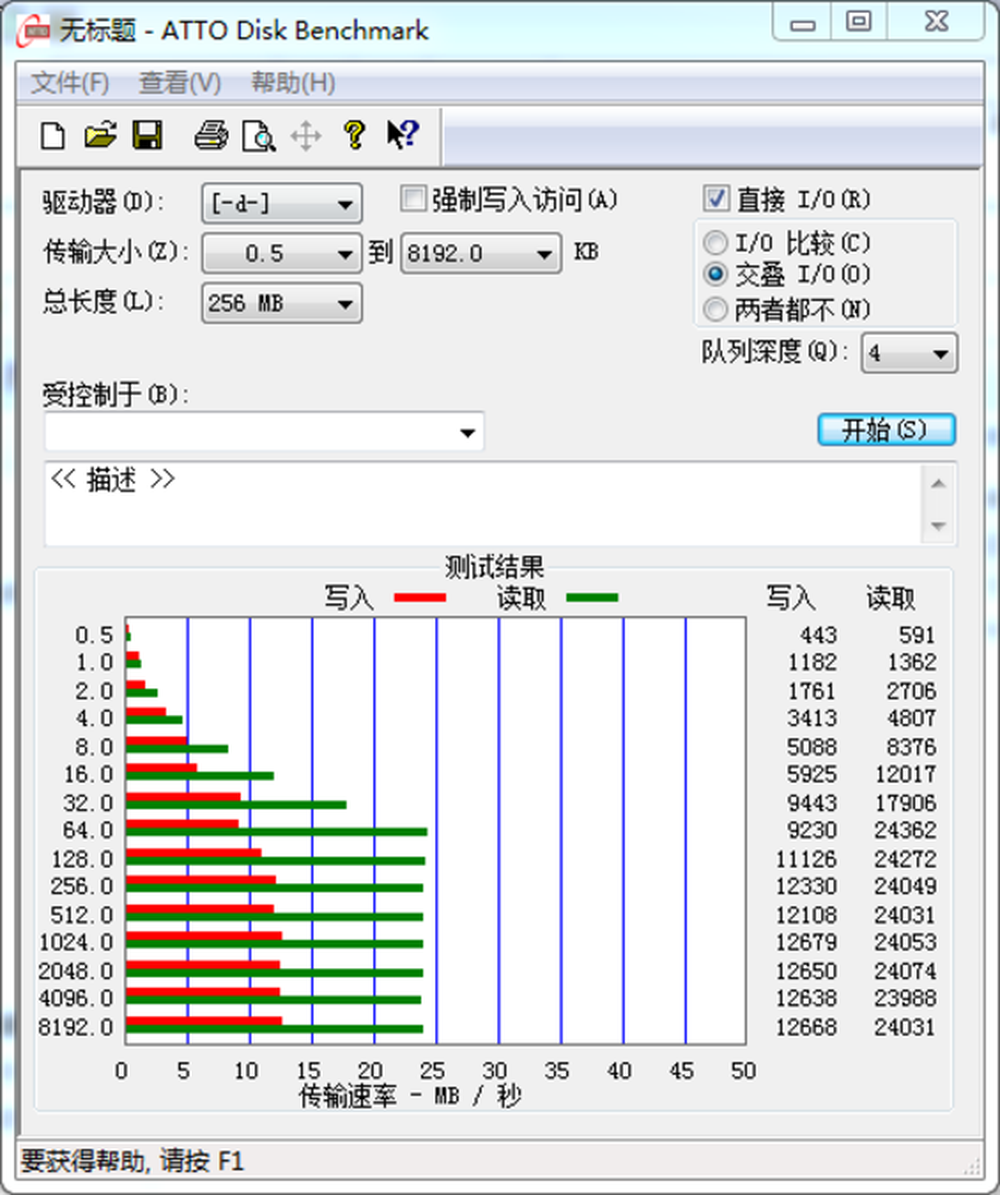The image size is (1000, 1195).
Task: Click the read value 24362
Action: coord(905,830)
